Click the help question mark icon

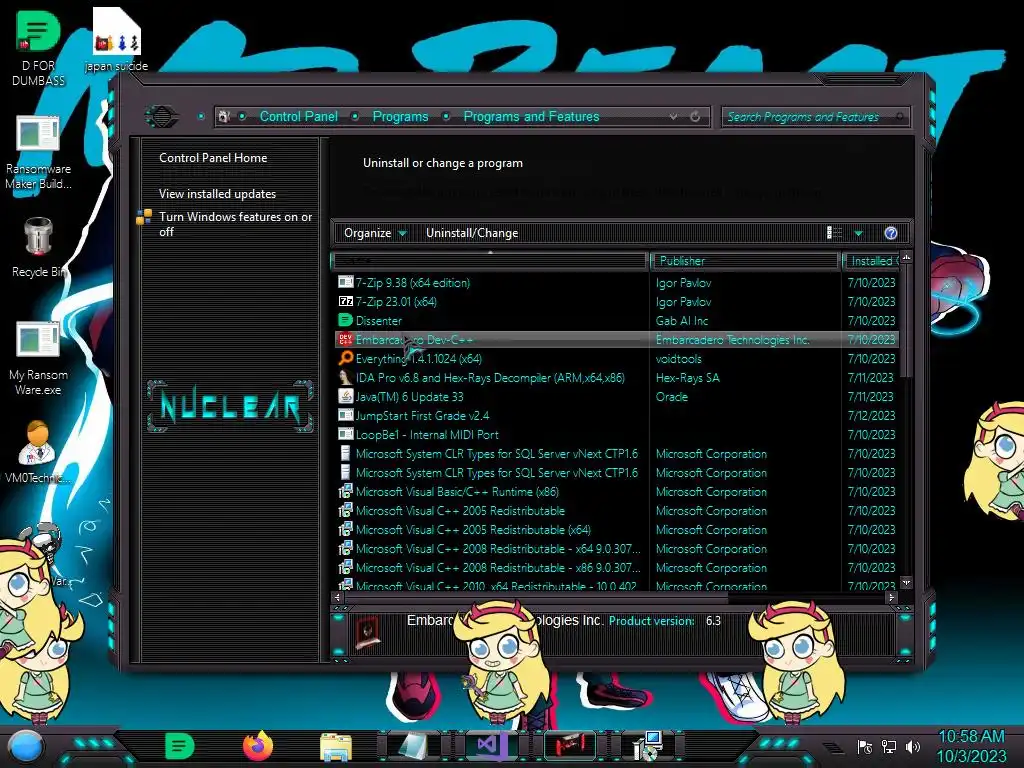click(x=891, y=233)
